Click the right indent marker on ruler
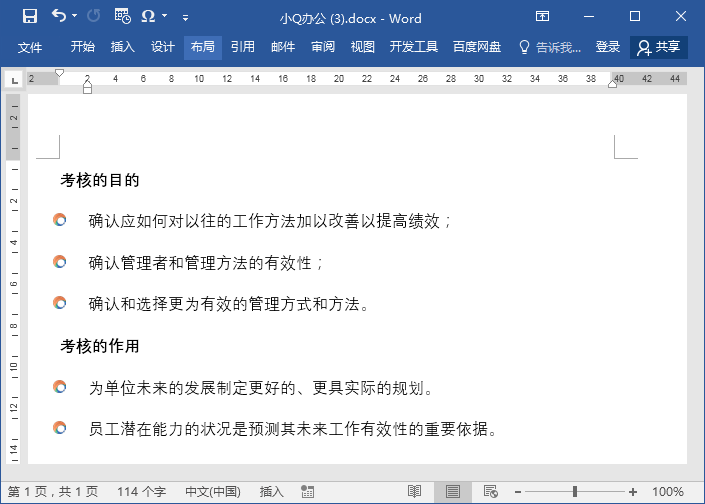Screen dimensions: 705x504 pos(612,84)
